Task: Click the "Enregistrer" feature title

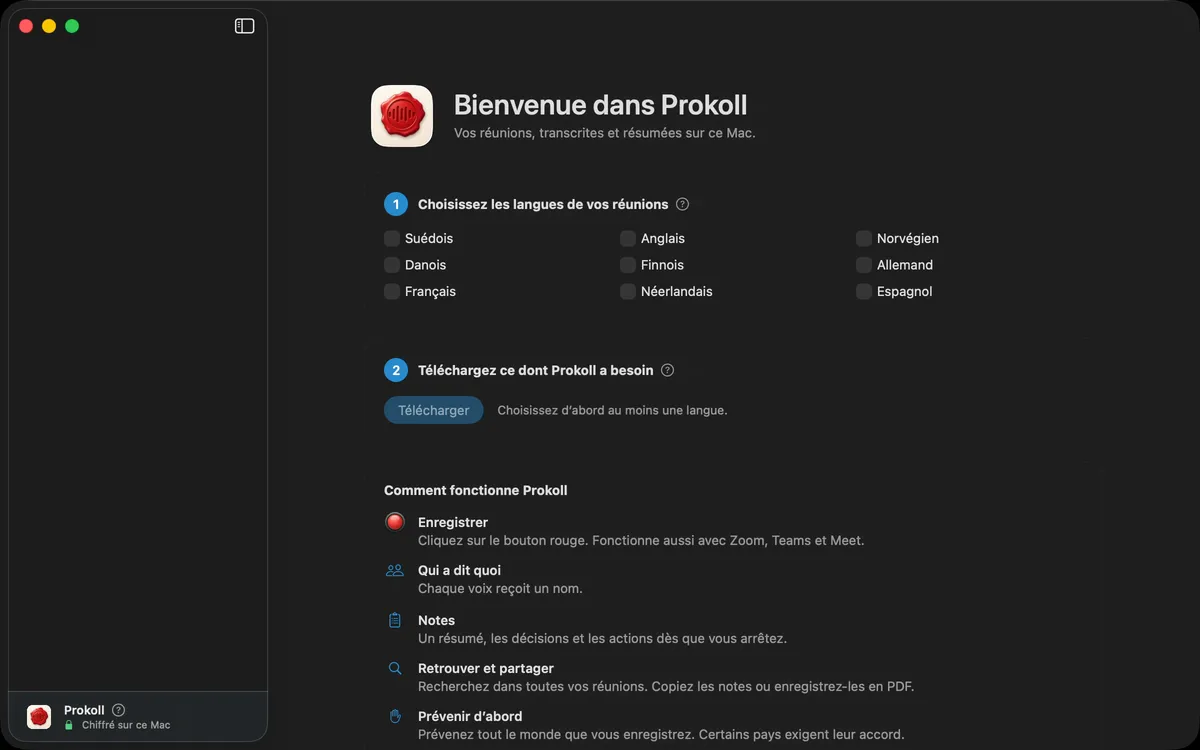Action: point(453,522)
